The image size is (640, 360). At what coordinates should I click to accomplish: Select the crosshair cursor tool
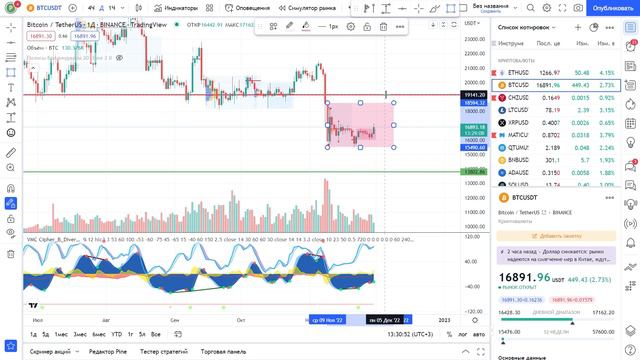(x=11, y=27)
